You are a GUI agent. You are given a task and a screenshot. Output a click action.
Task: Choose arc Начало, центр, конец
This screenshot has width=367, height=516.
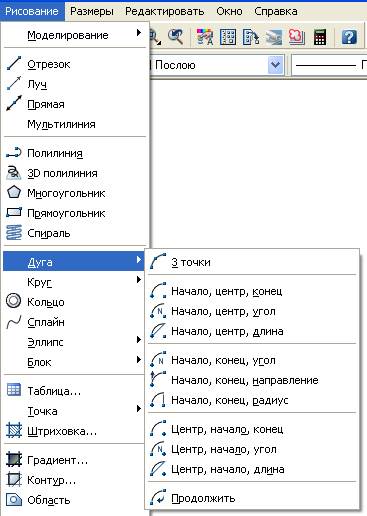point(252,291)
